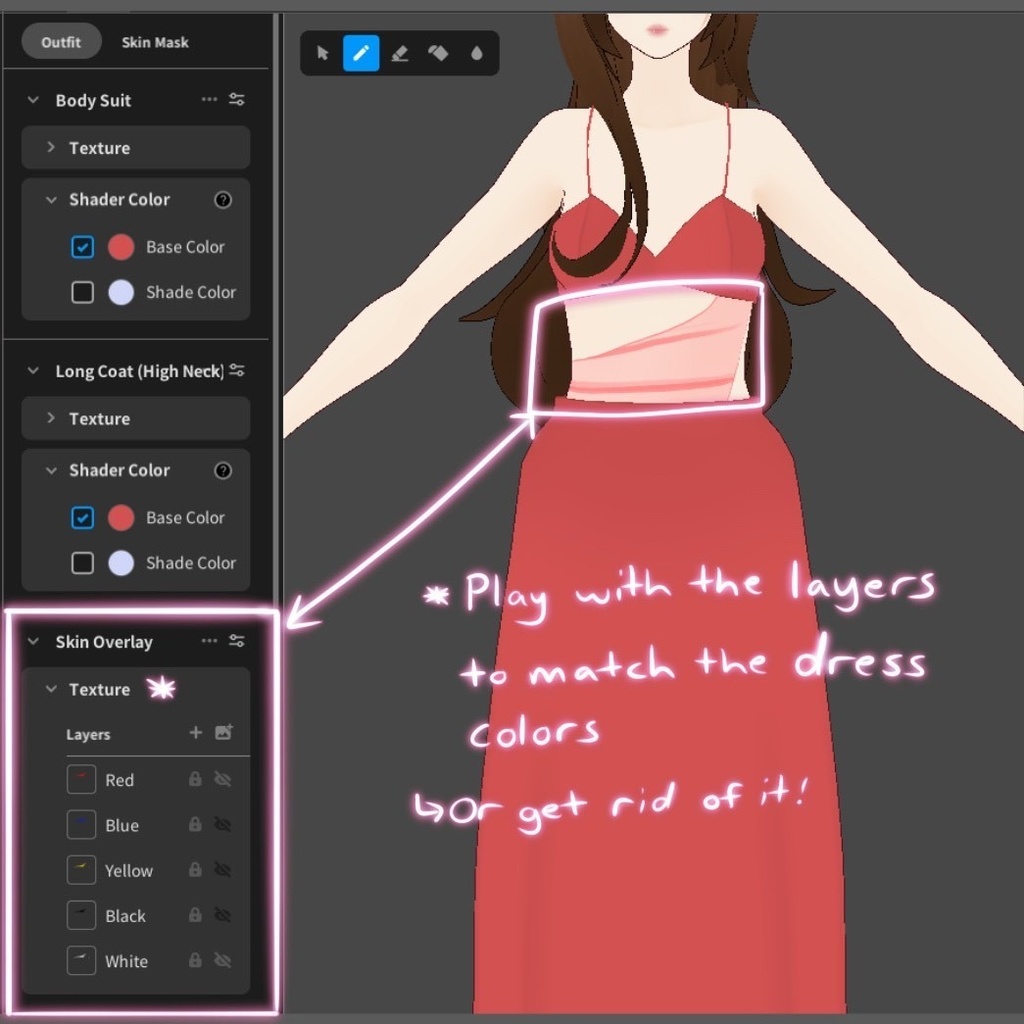Switch to the Outfit tab
Viewport: 1024px width, 1024px height.
[61, 42]
